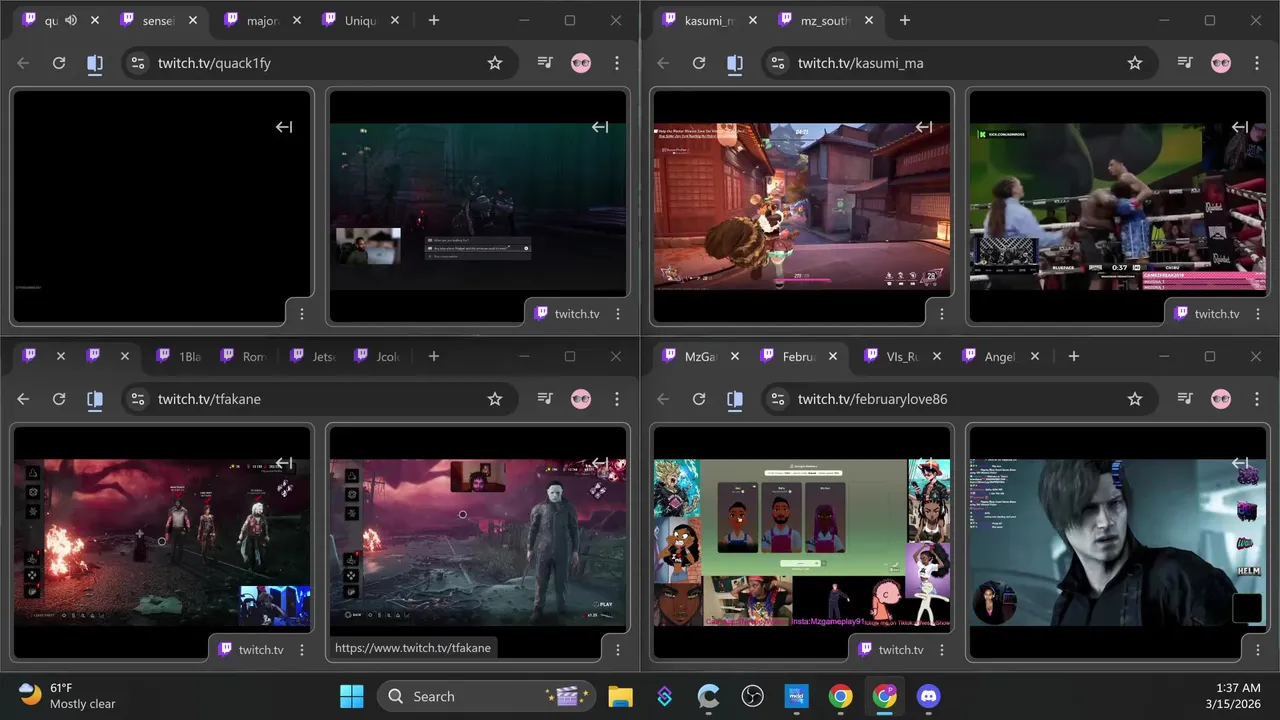This screenshot has width=1280, height=720.
Task: Open a new tab in the februarylove86 window
Action: click(x=1073, y=356)
